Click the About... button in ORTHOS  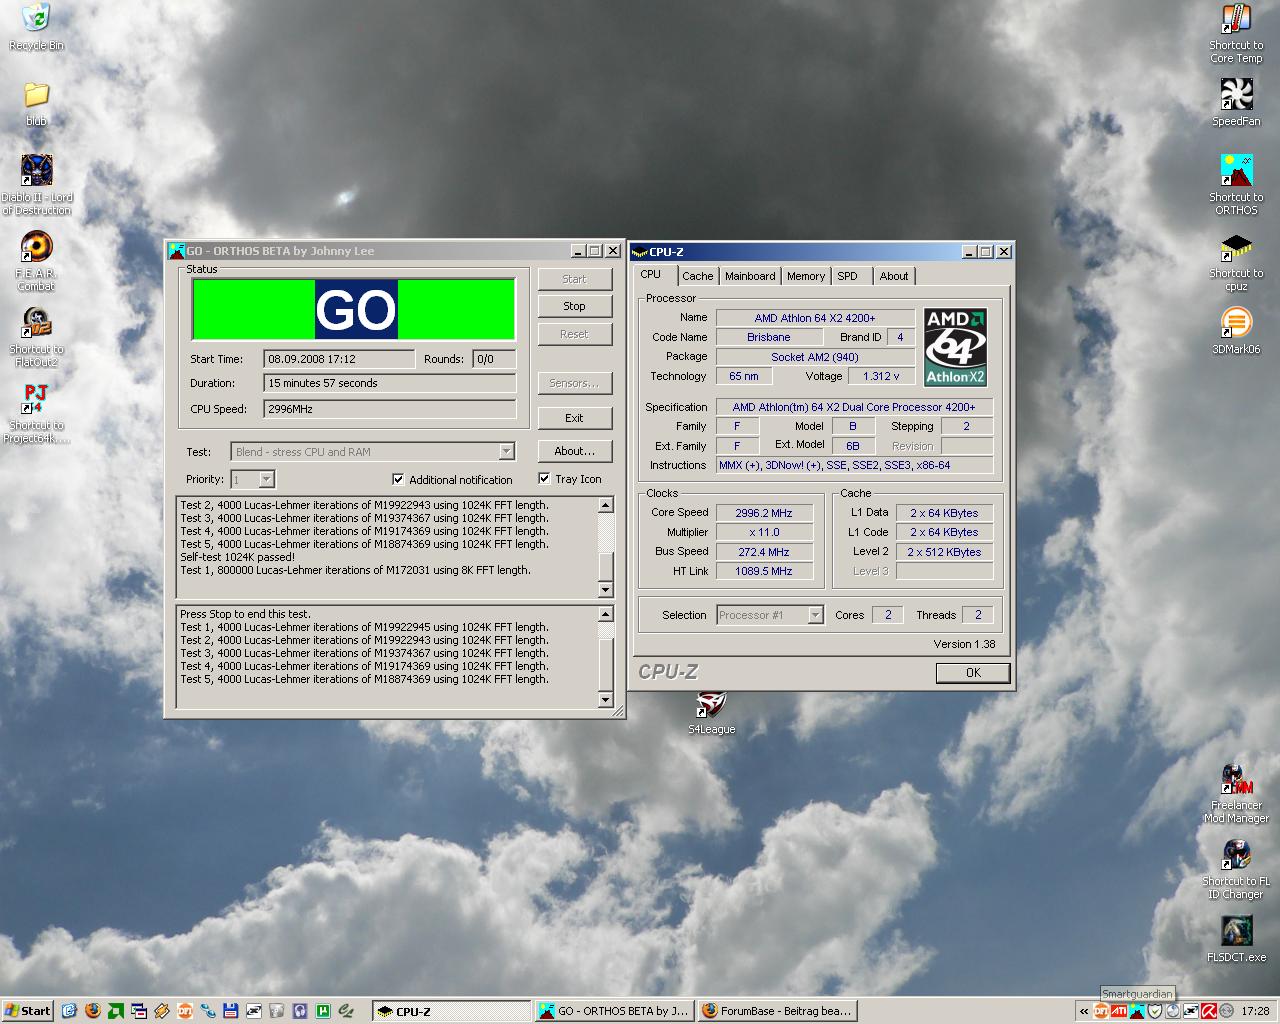[x=574, y=451]
